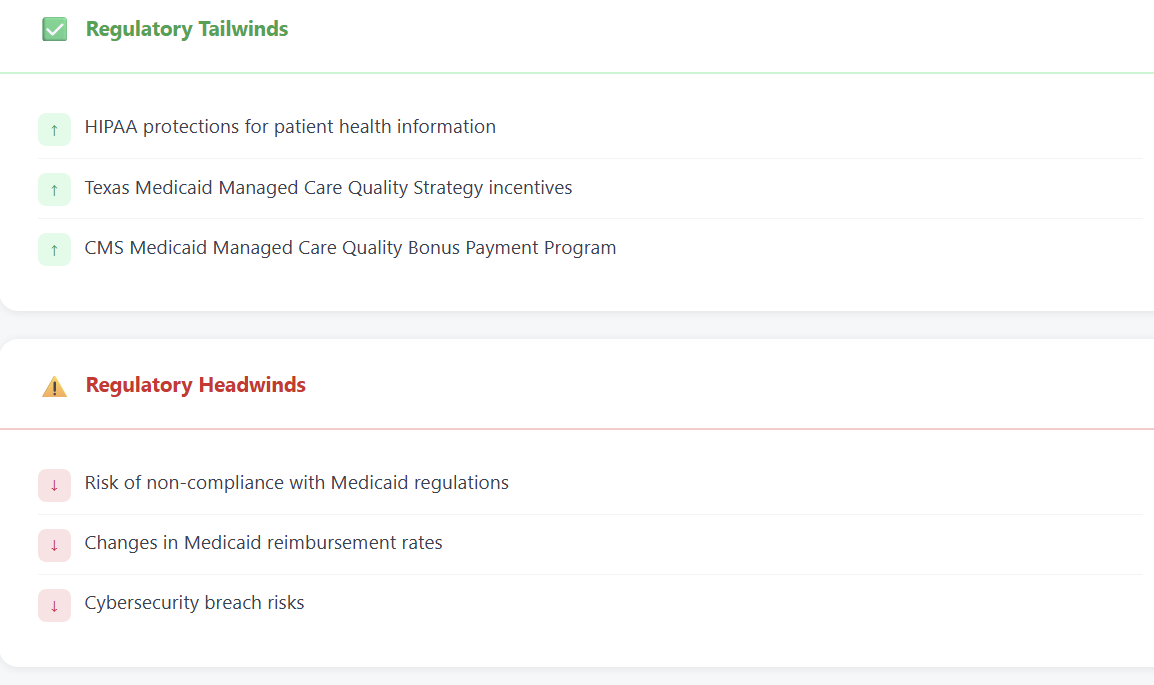The image size is (1154, 685).
Task: Click the Cybersecurity breach risks item
Action: pyautogui.click(x=194, y=603)
